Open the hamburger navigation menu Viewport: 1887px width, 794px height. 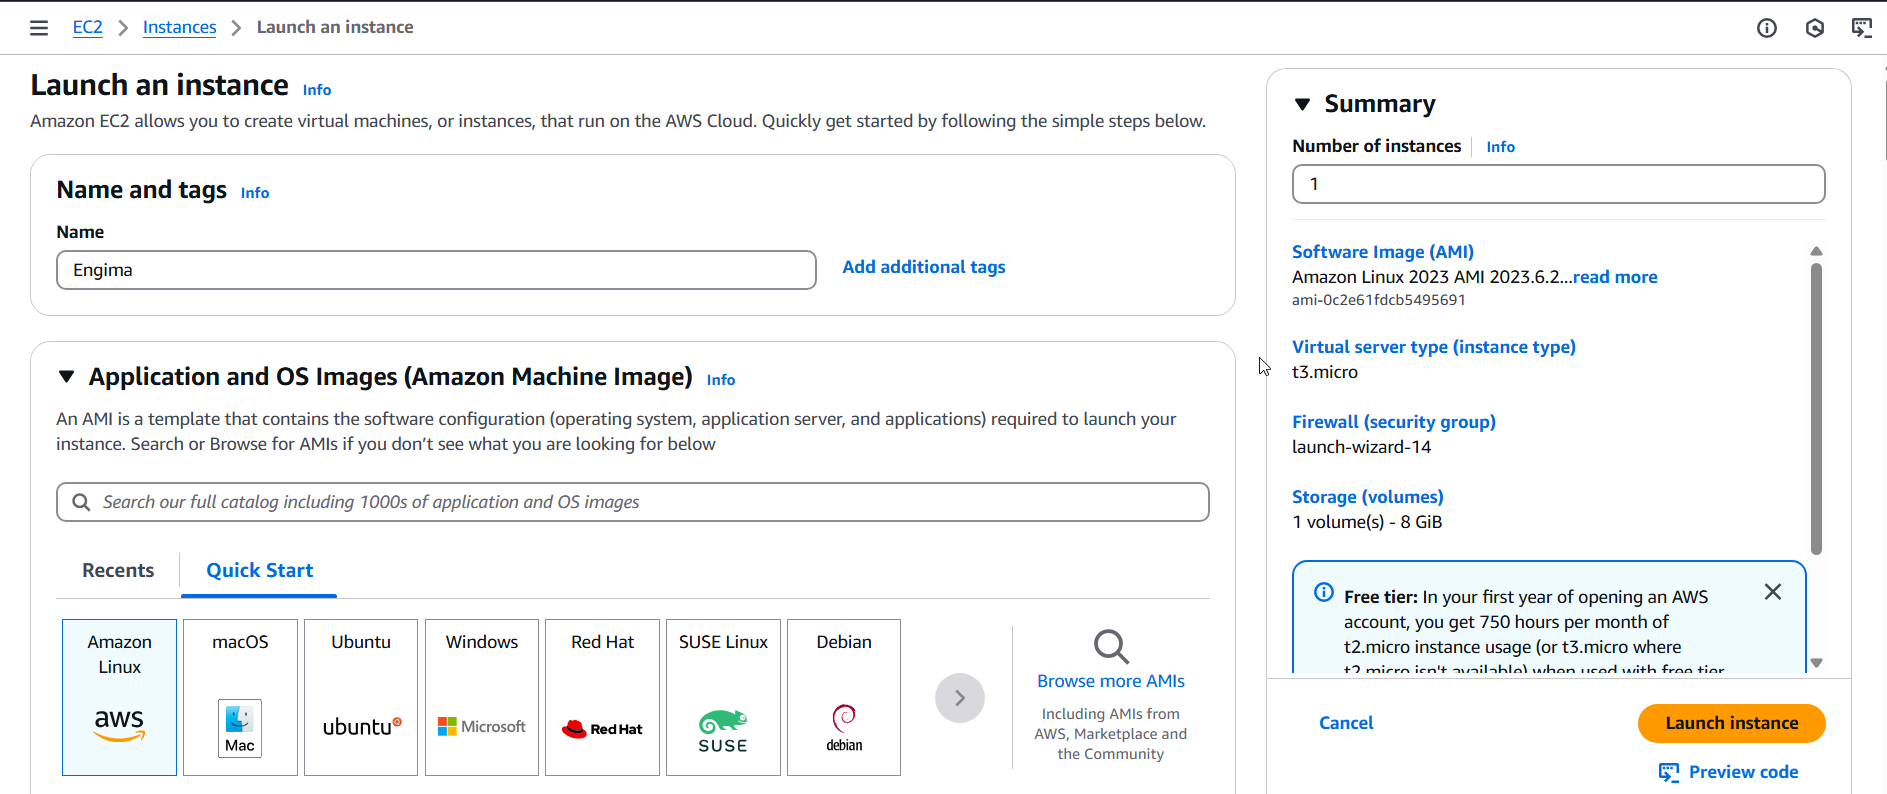(39, 28)
